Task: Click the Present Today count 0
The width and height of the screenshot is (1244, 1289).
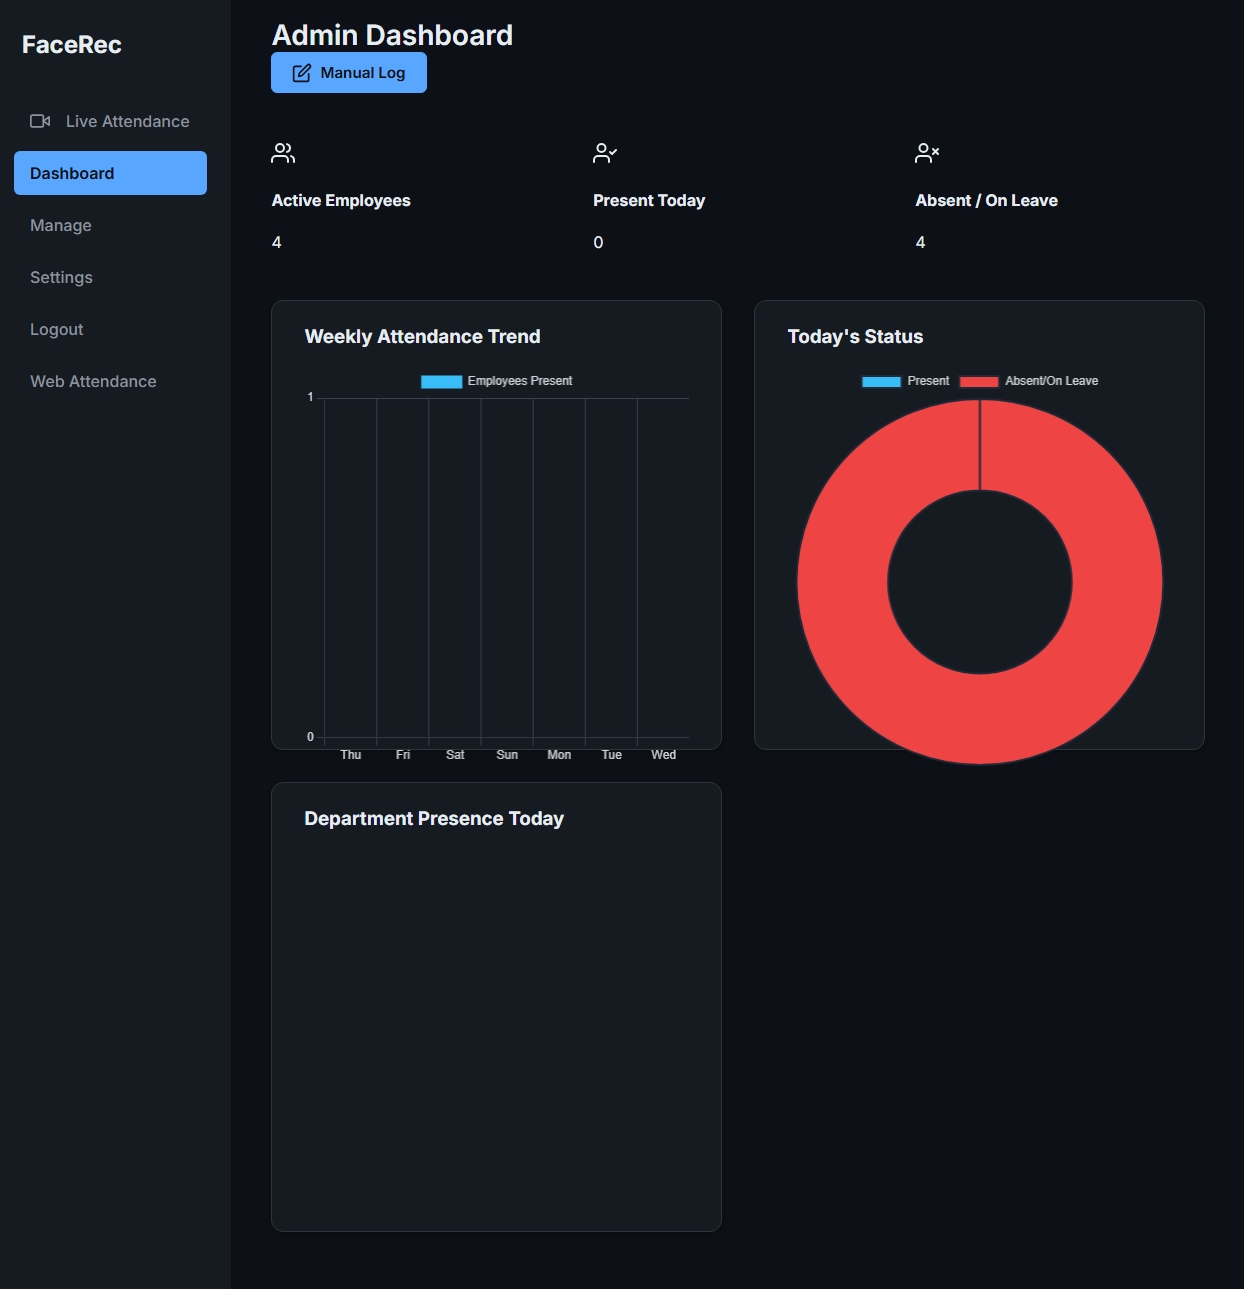Action: (598, 242)
